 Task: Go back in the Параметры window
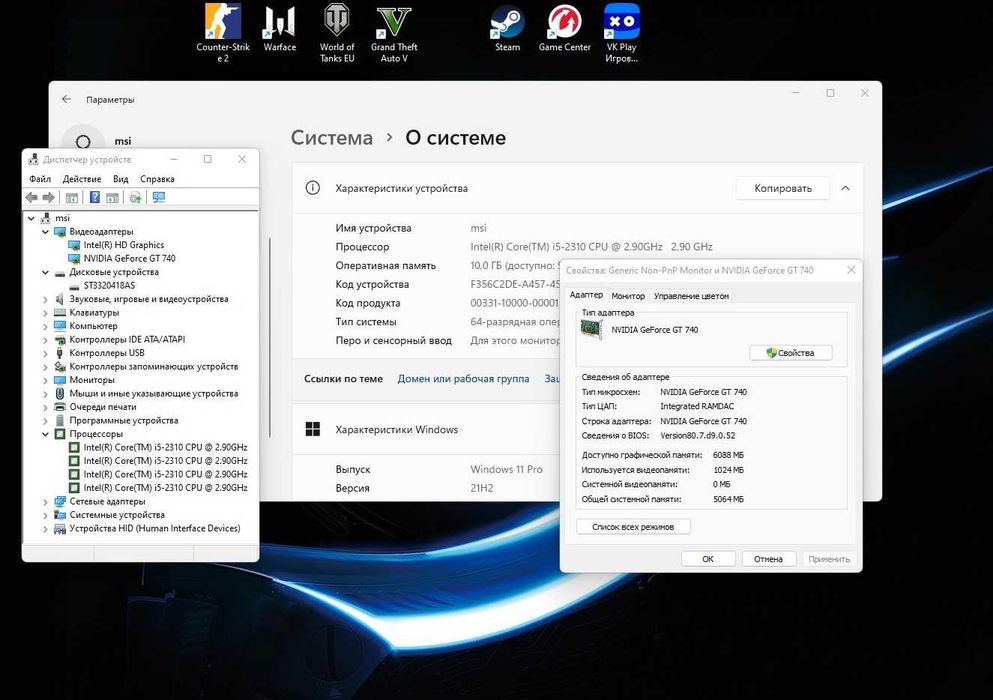(66, 99)
